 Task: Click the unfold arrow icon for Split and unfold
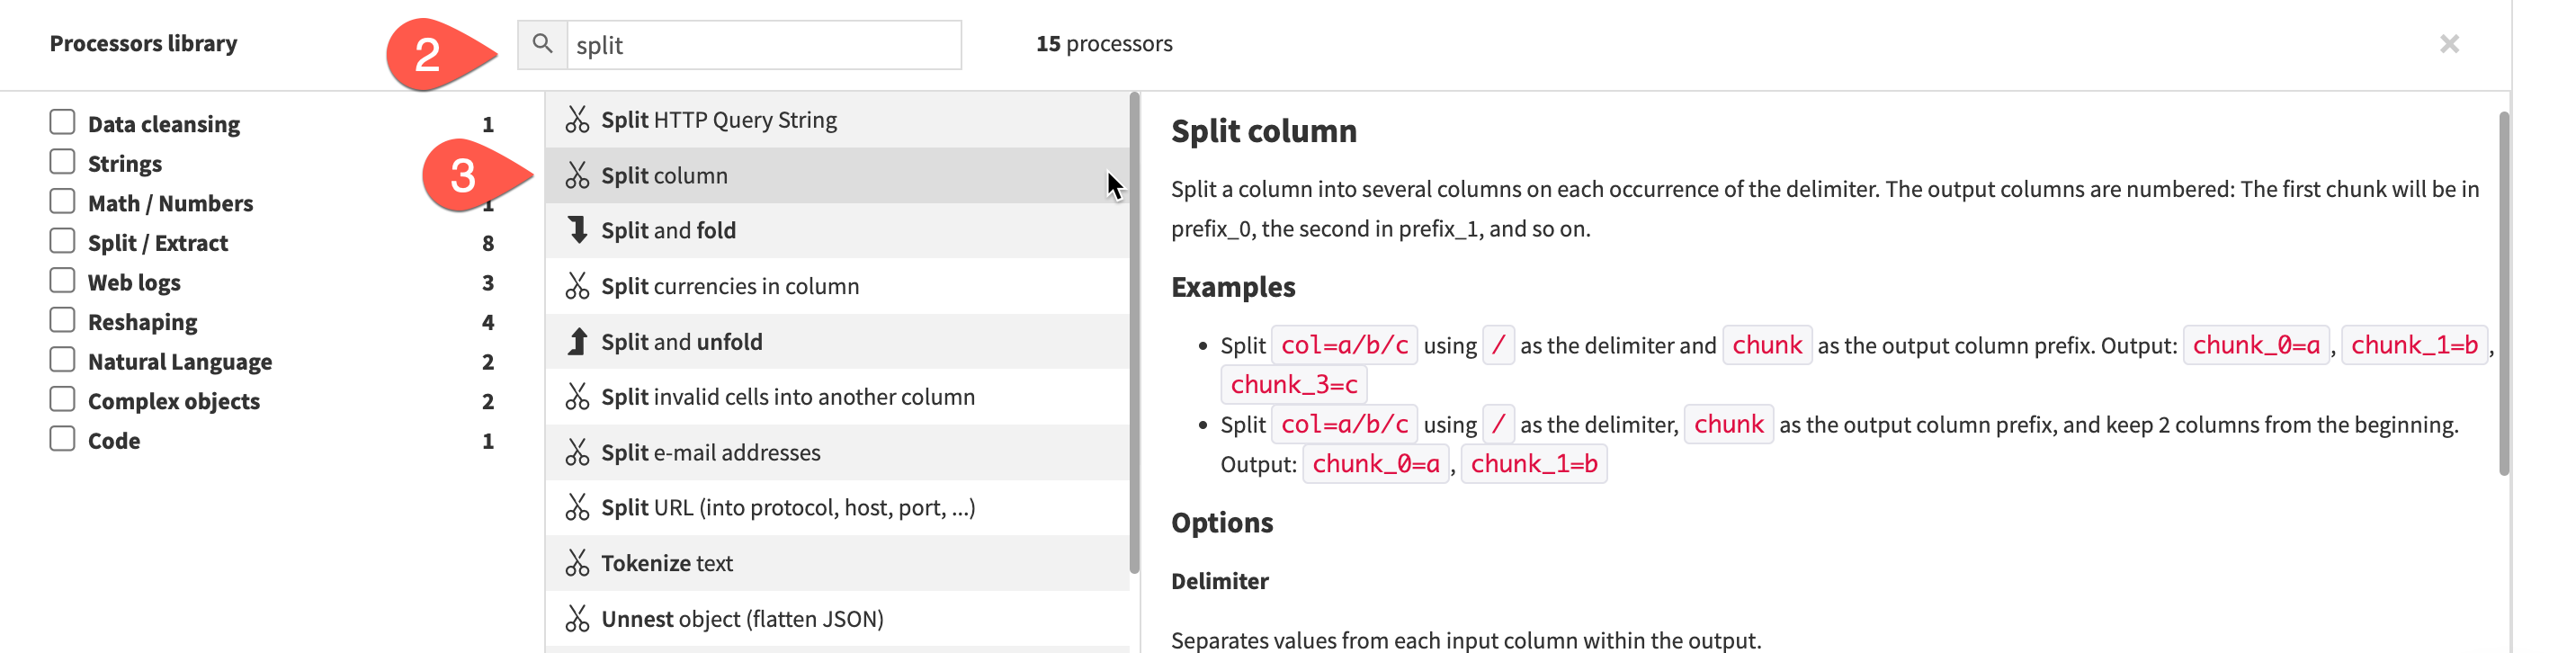pyautogui.click(x=577, y=342)
